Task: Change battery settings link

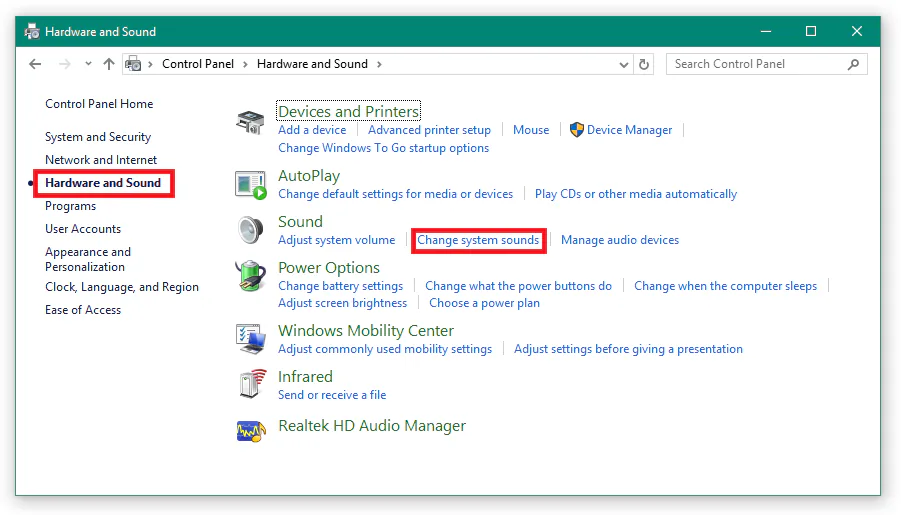Action: tap(341, 286)
